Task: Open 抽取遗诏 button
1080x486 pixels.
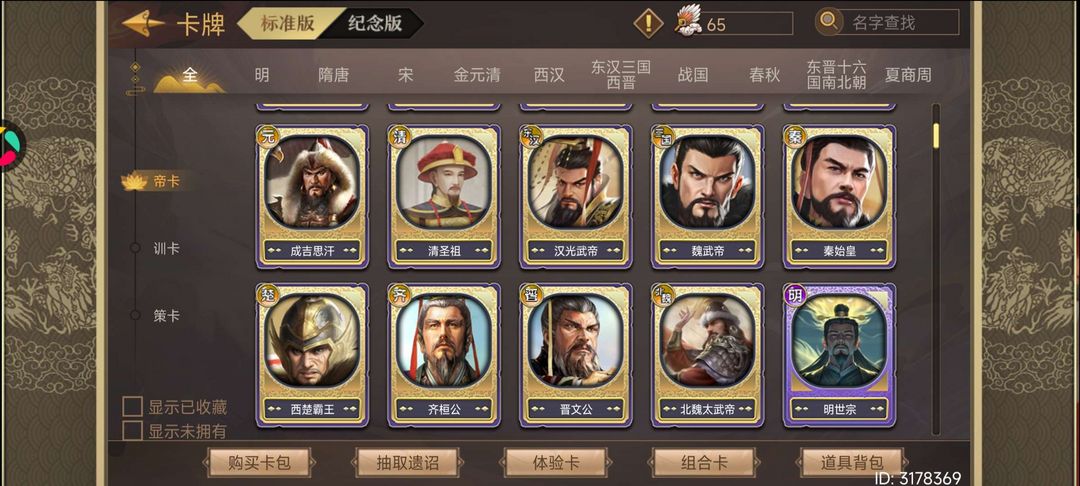Action: coord(407,463)
